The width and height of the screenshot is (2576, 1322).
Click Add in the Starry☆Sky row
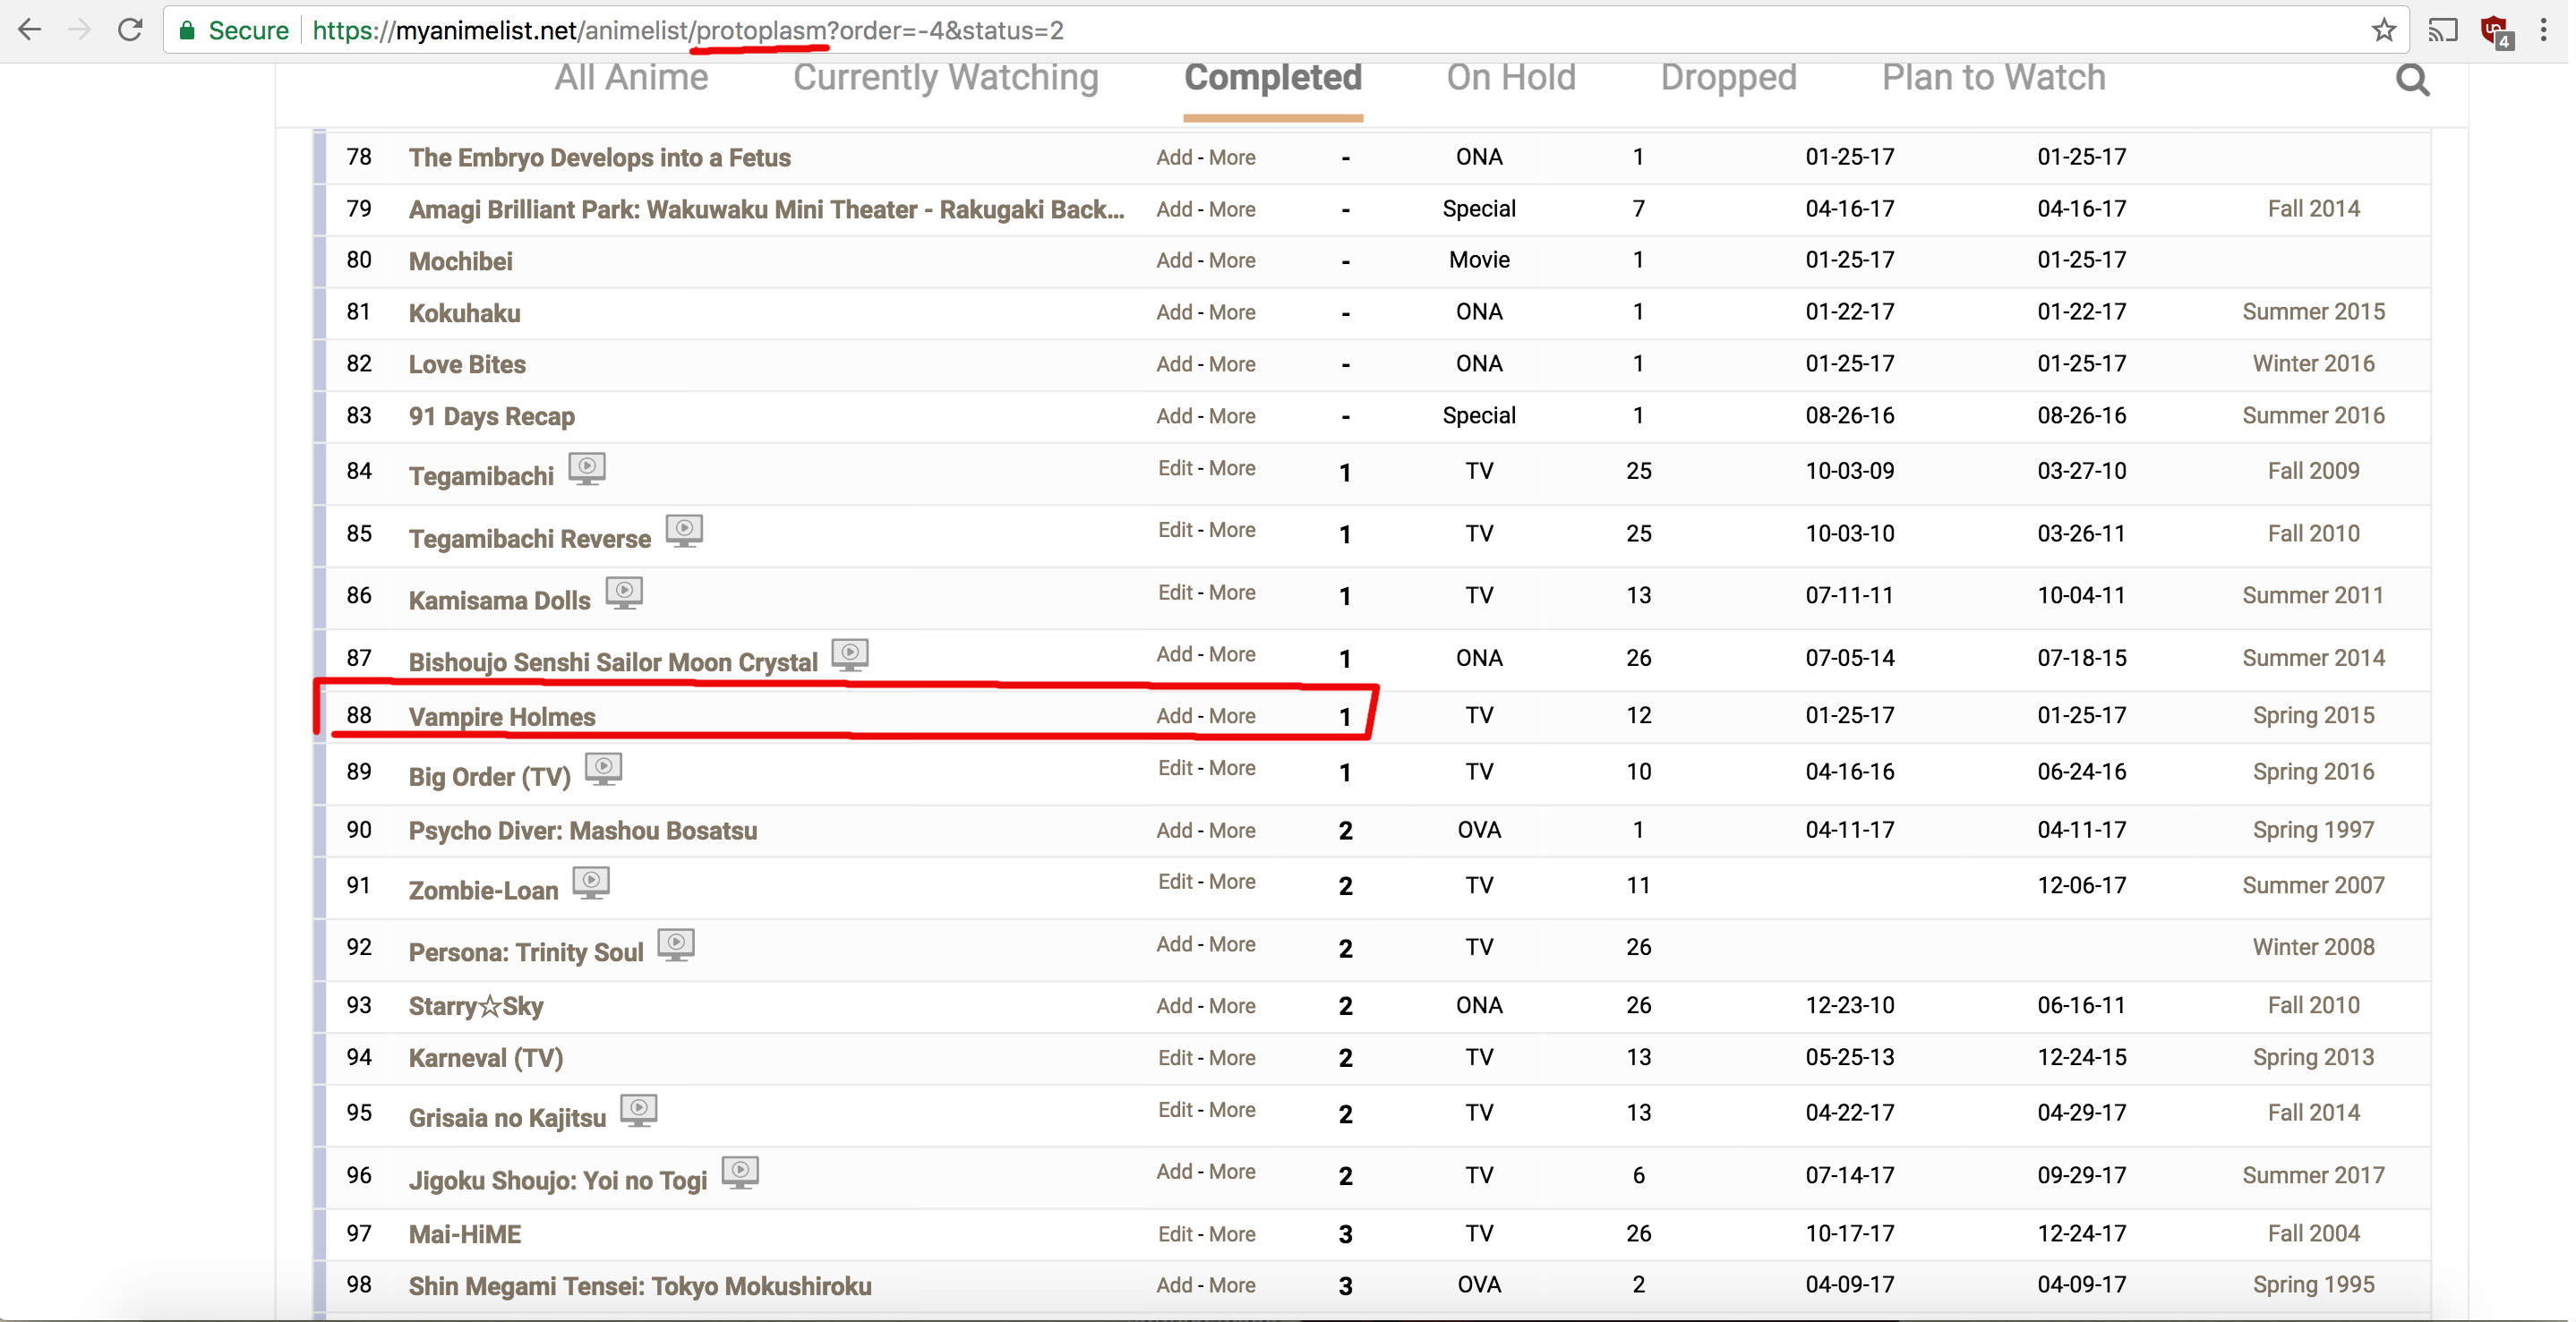coord(1174,1006)
